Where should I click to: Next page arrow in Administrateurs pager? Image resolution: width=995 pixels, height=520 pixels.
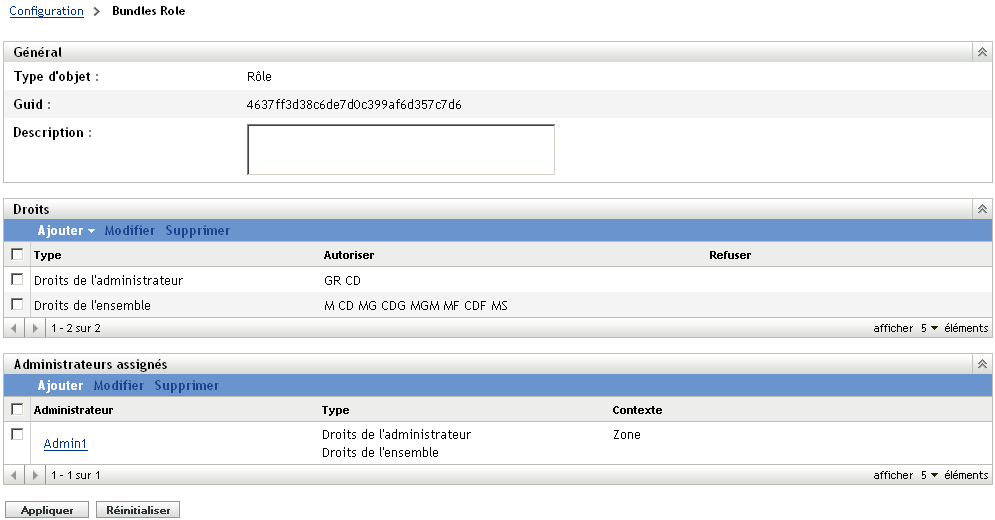[35, 475]
